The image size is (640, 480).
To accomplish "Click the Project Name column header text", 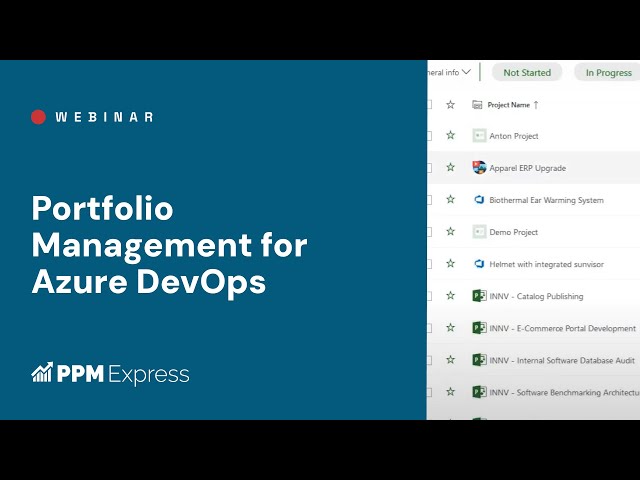I will [x=509, y=105].
